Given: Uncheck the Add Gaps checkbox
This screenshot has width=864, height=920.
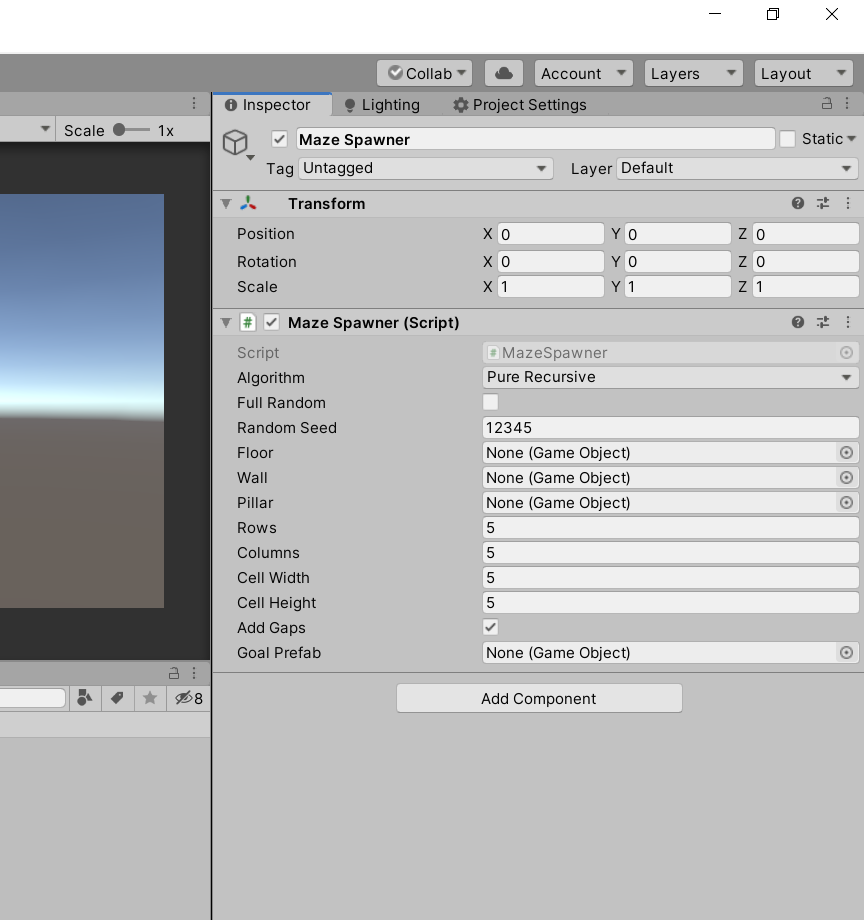Looking at the screenshot, I should [490, 627].
